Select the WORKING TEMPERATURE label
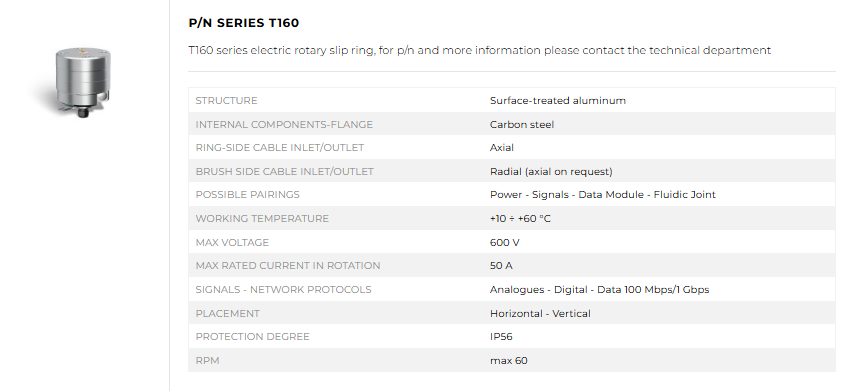 (262, 219)
